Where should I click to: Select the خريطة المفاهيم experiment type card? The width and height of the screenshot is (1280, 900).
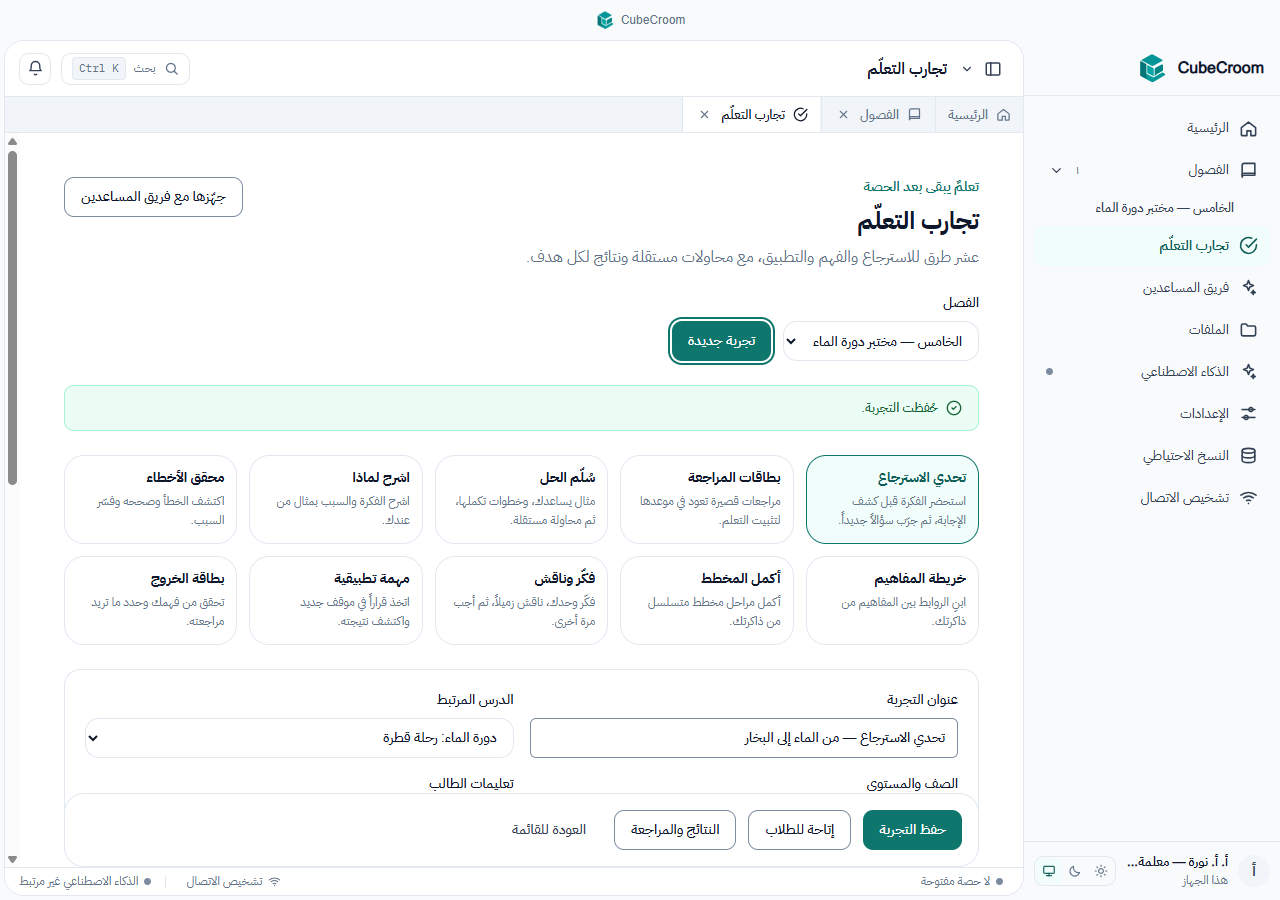point(892,600)
